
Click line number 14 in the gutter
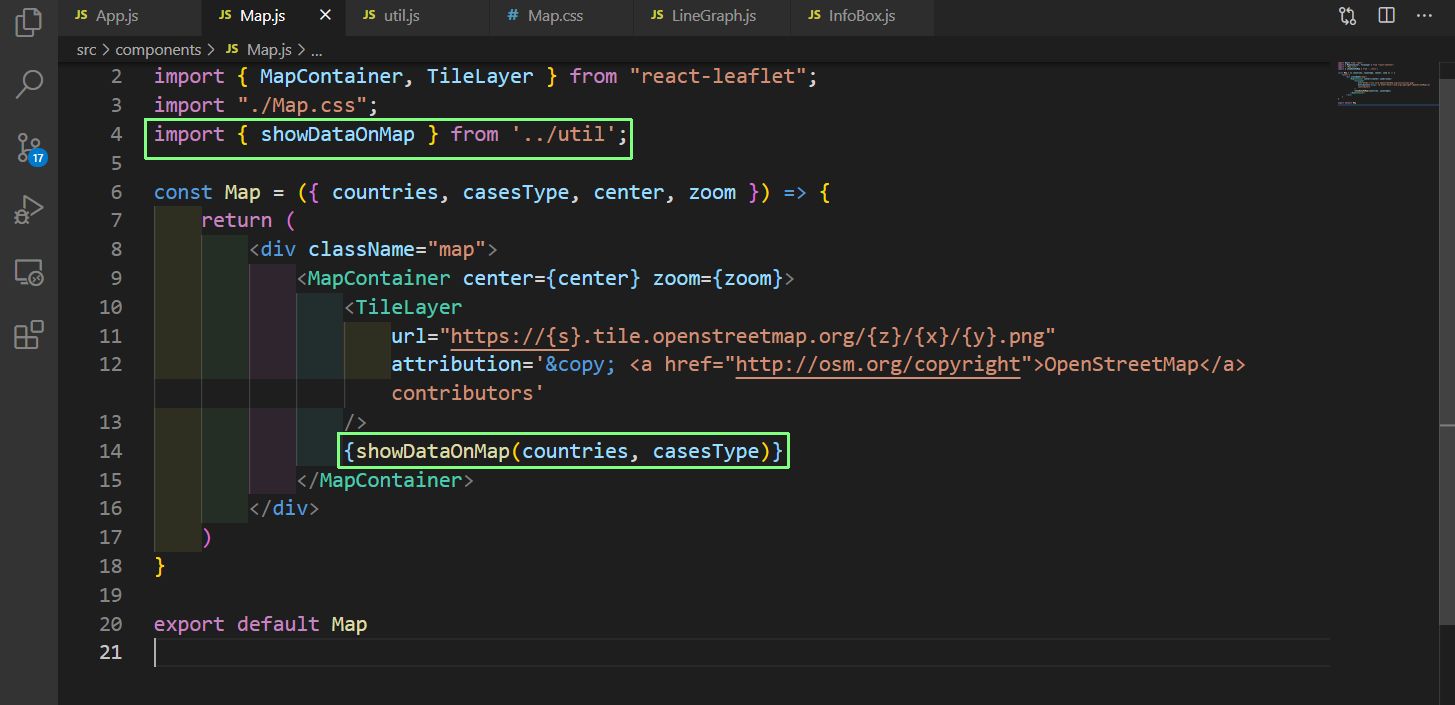pyautogui.click(x=111, y=451)
